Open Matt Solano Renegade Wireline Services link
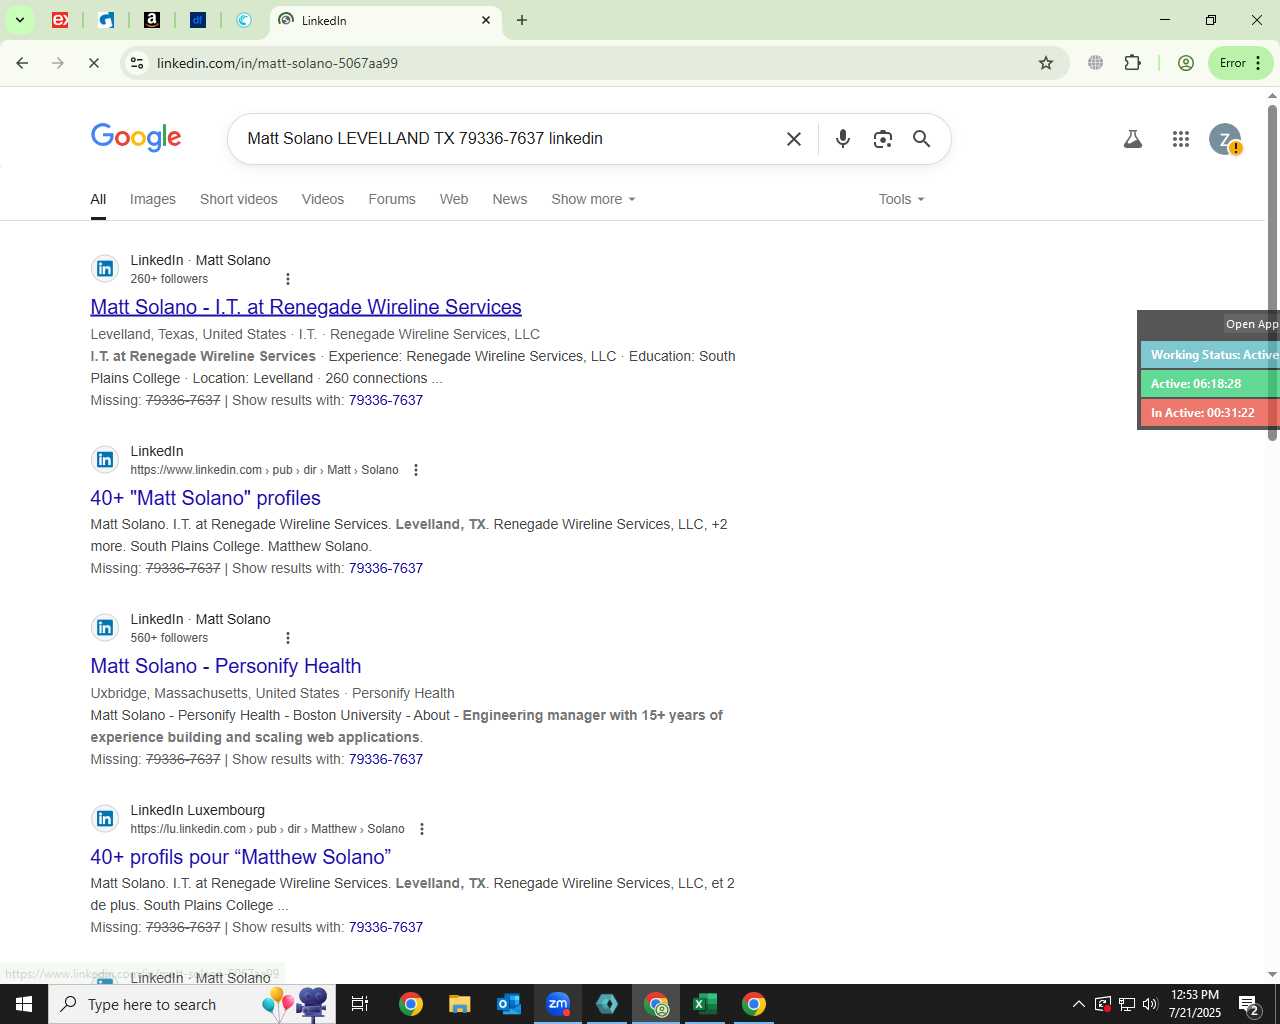The height and width of the screenshot is (1024, 1280). click(x=306, y=307)
